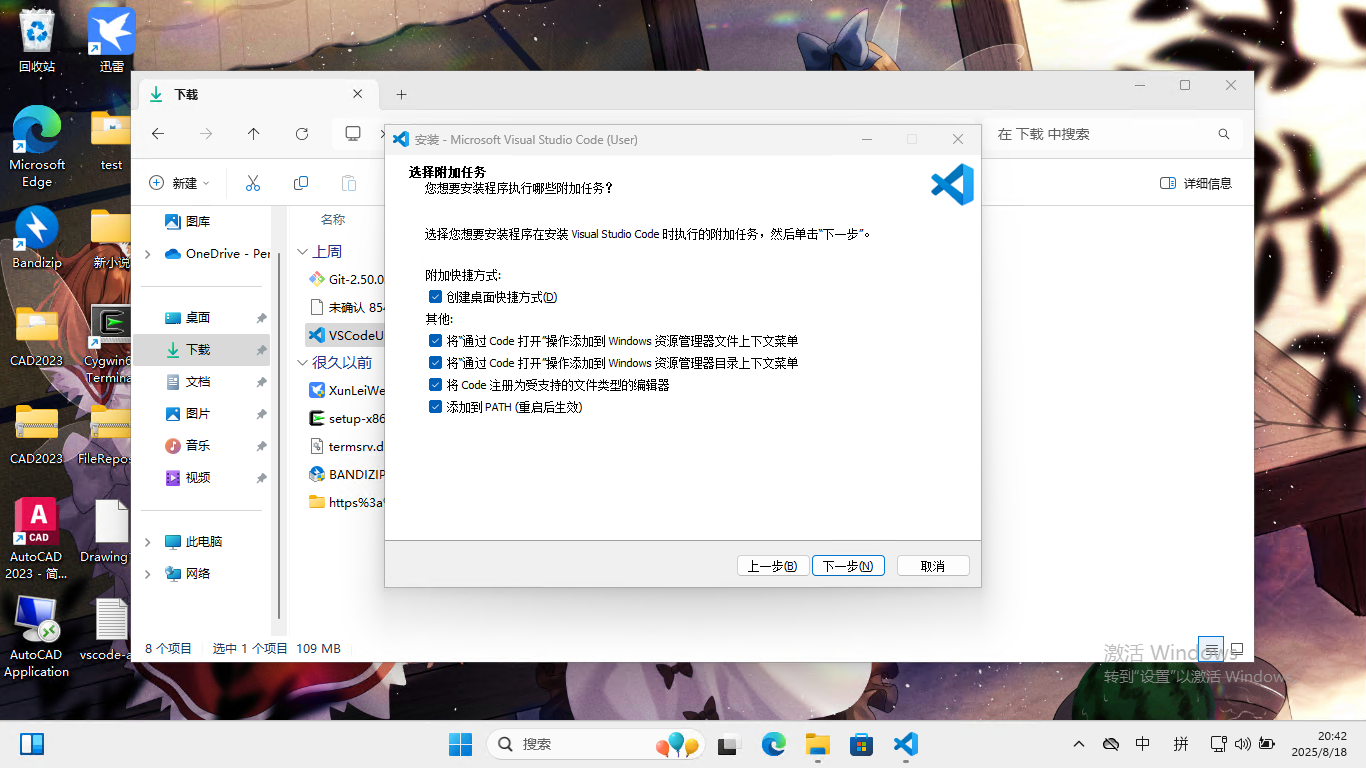The height and width of the screenshot is (768, 1366).
Task: Uncheck 创建桌面快捷方式 option
Action: tap(436, 296)
